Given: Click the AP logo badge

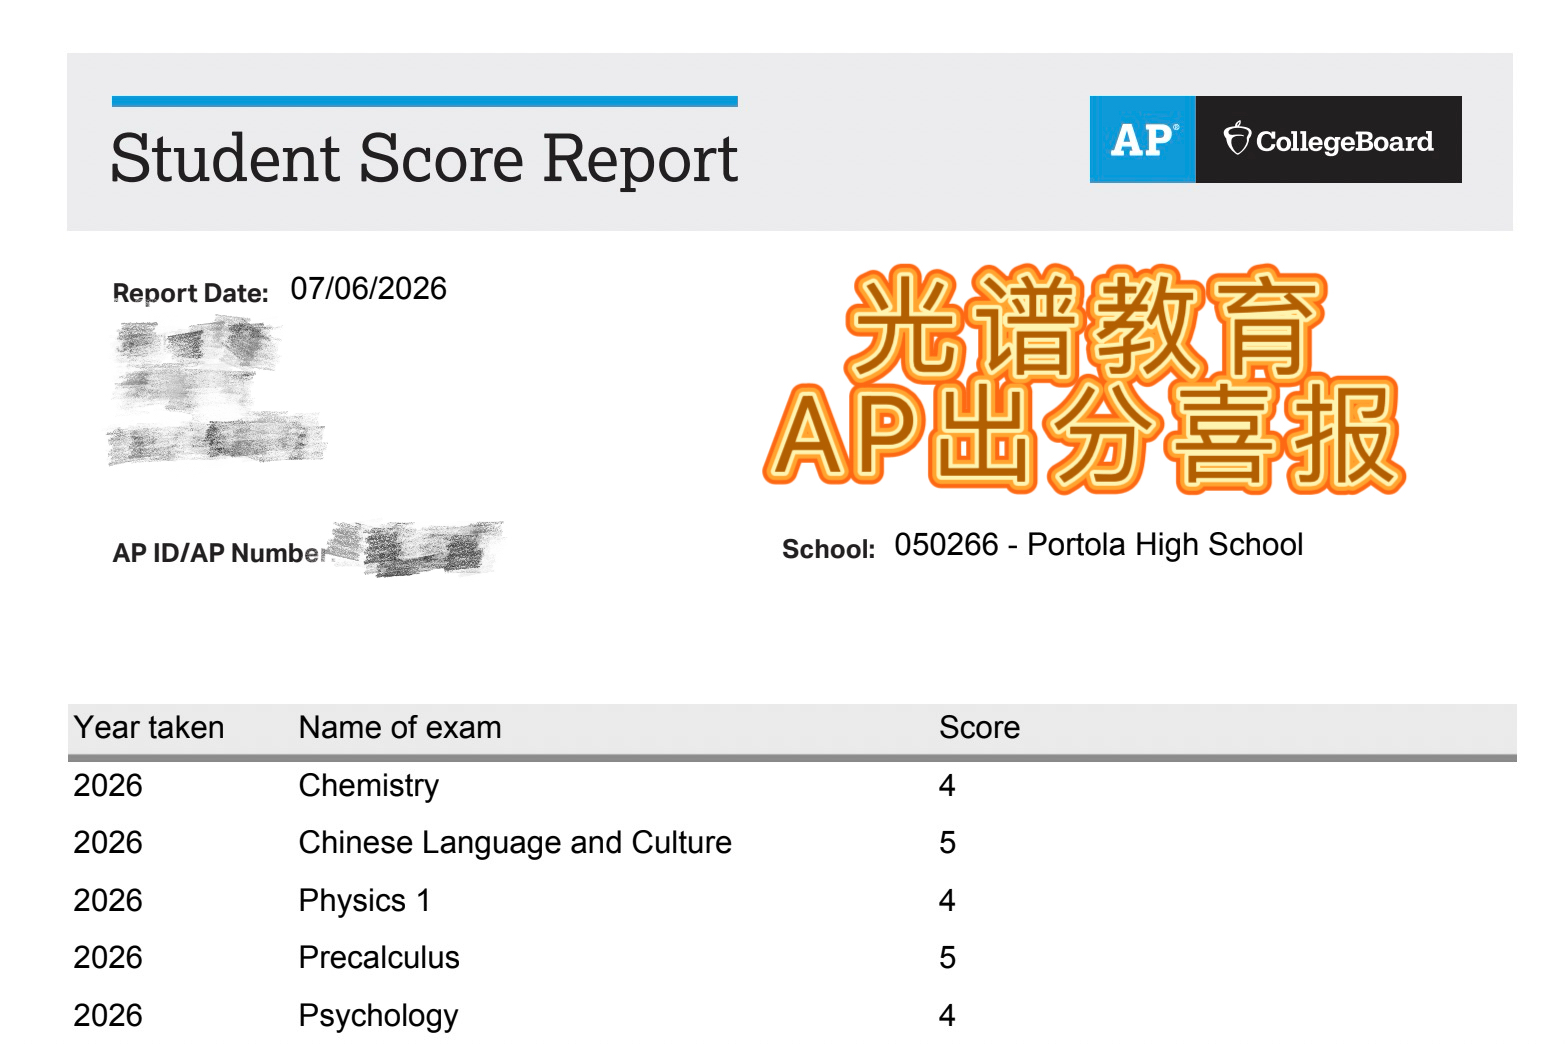Looking at the screenshot, I should pos(1143,139).
